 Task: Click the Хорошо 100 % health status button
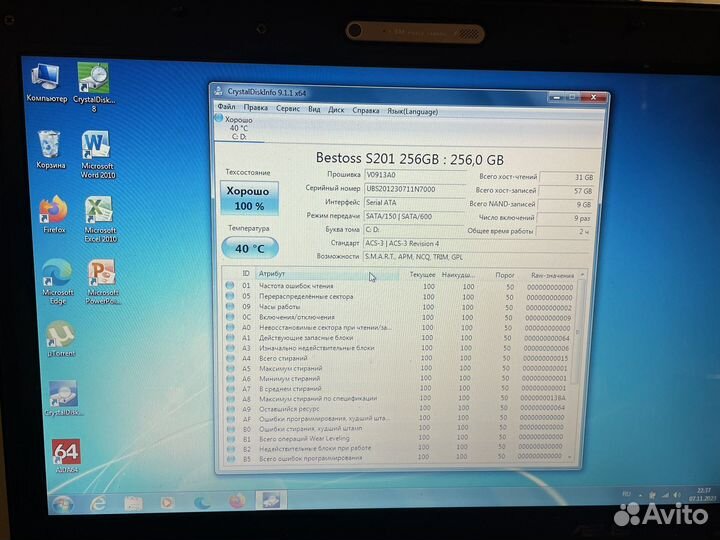[x=249, y=198]
